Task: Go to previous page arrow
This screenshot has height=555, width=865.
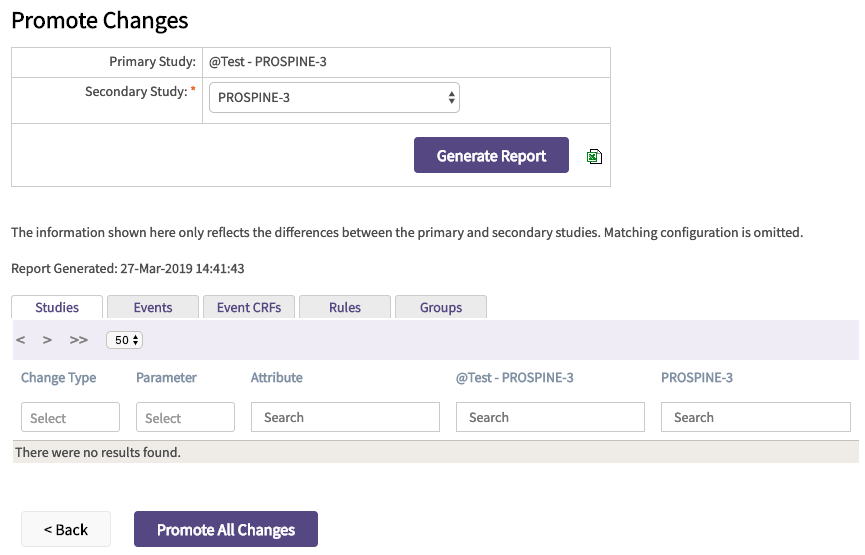Action: 21,340
